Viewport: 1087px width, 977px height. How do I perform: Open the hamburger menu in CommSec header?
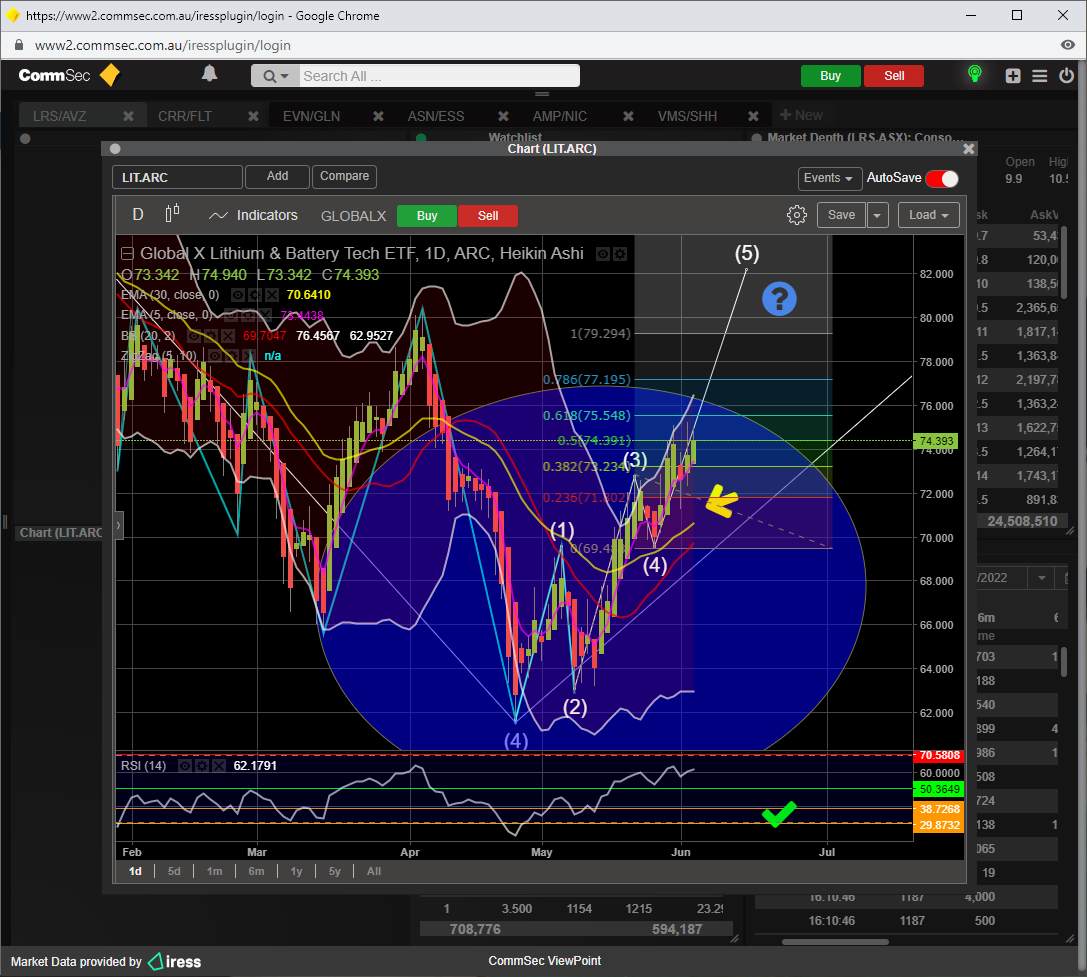(1039, 76)
